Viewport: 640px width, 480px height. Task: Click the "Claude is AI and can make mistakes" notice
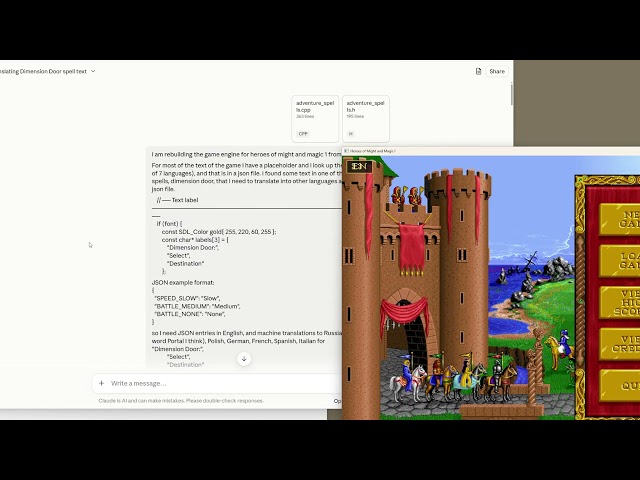coord(181,401)
